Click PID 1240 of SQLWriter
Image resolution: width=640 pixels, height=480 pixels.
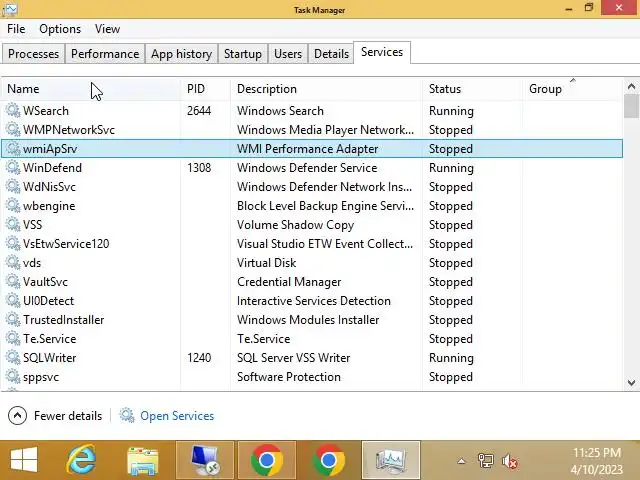pos(199,358)
